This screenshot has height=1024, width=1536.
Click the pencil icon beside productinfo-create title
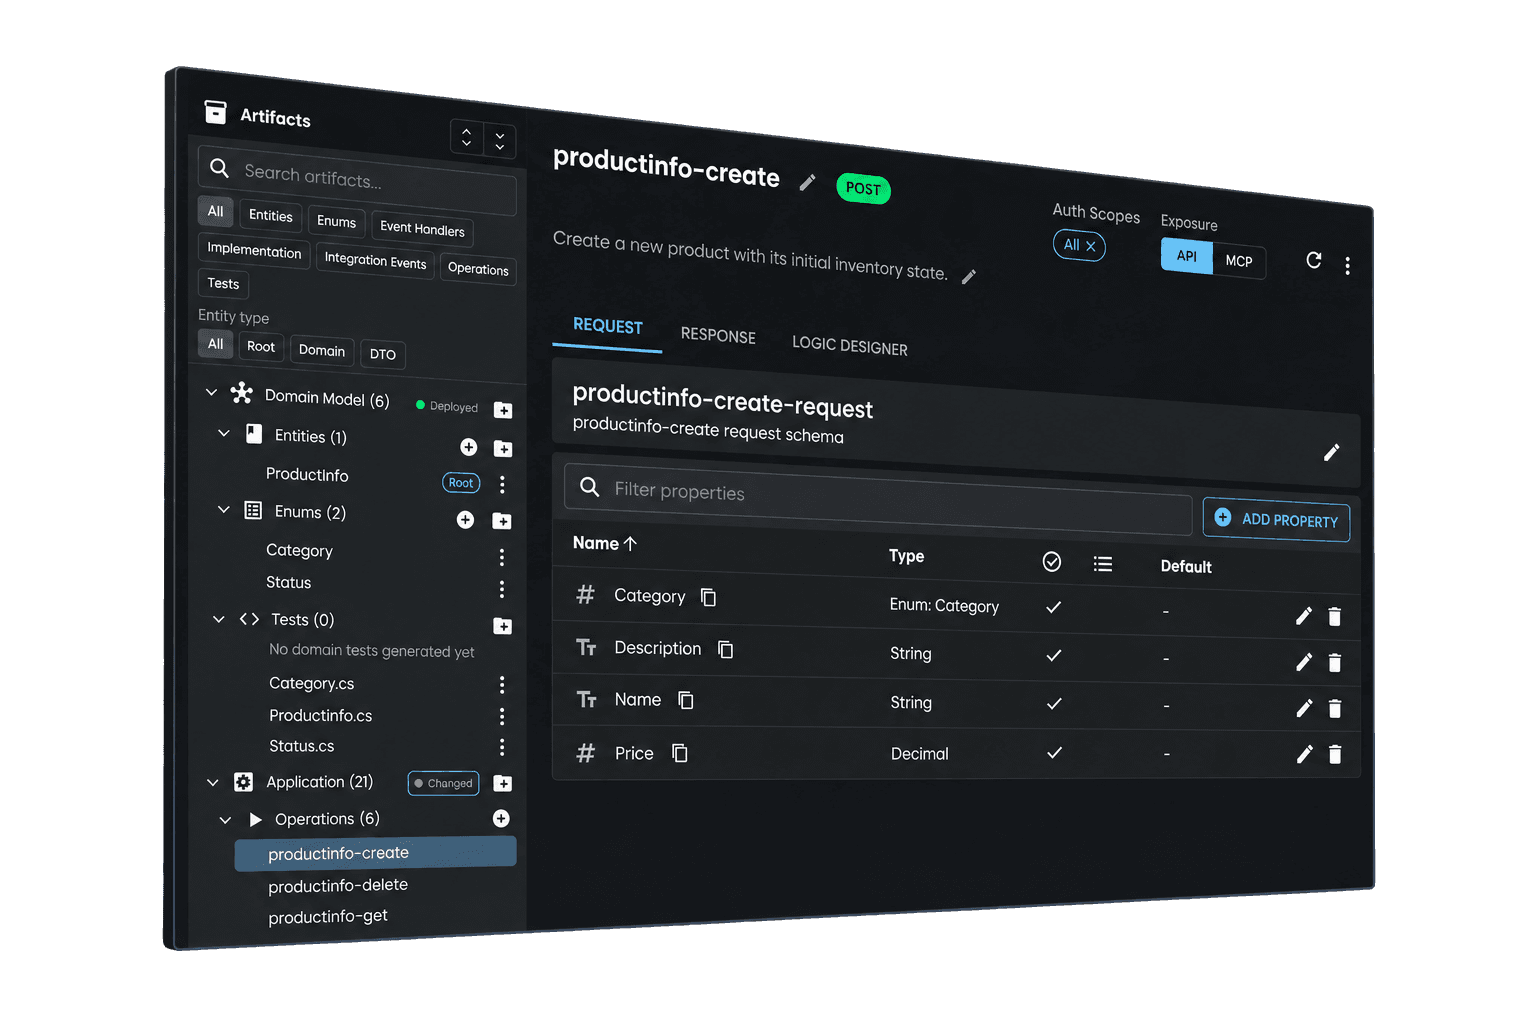[807, 182]
